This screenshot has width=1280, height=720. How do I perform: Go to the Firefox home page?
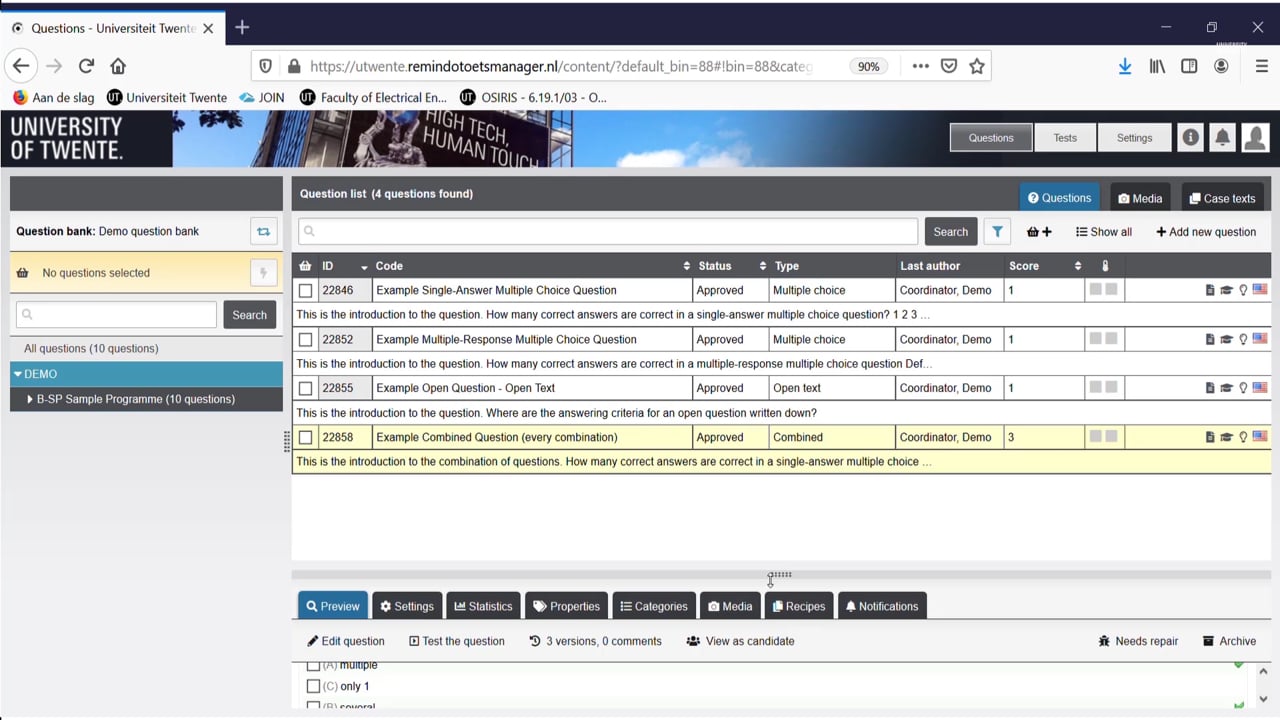pyautogui.click(x=118, y=66)
